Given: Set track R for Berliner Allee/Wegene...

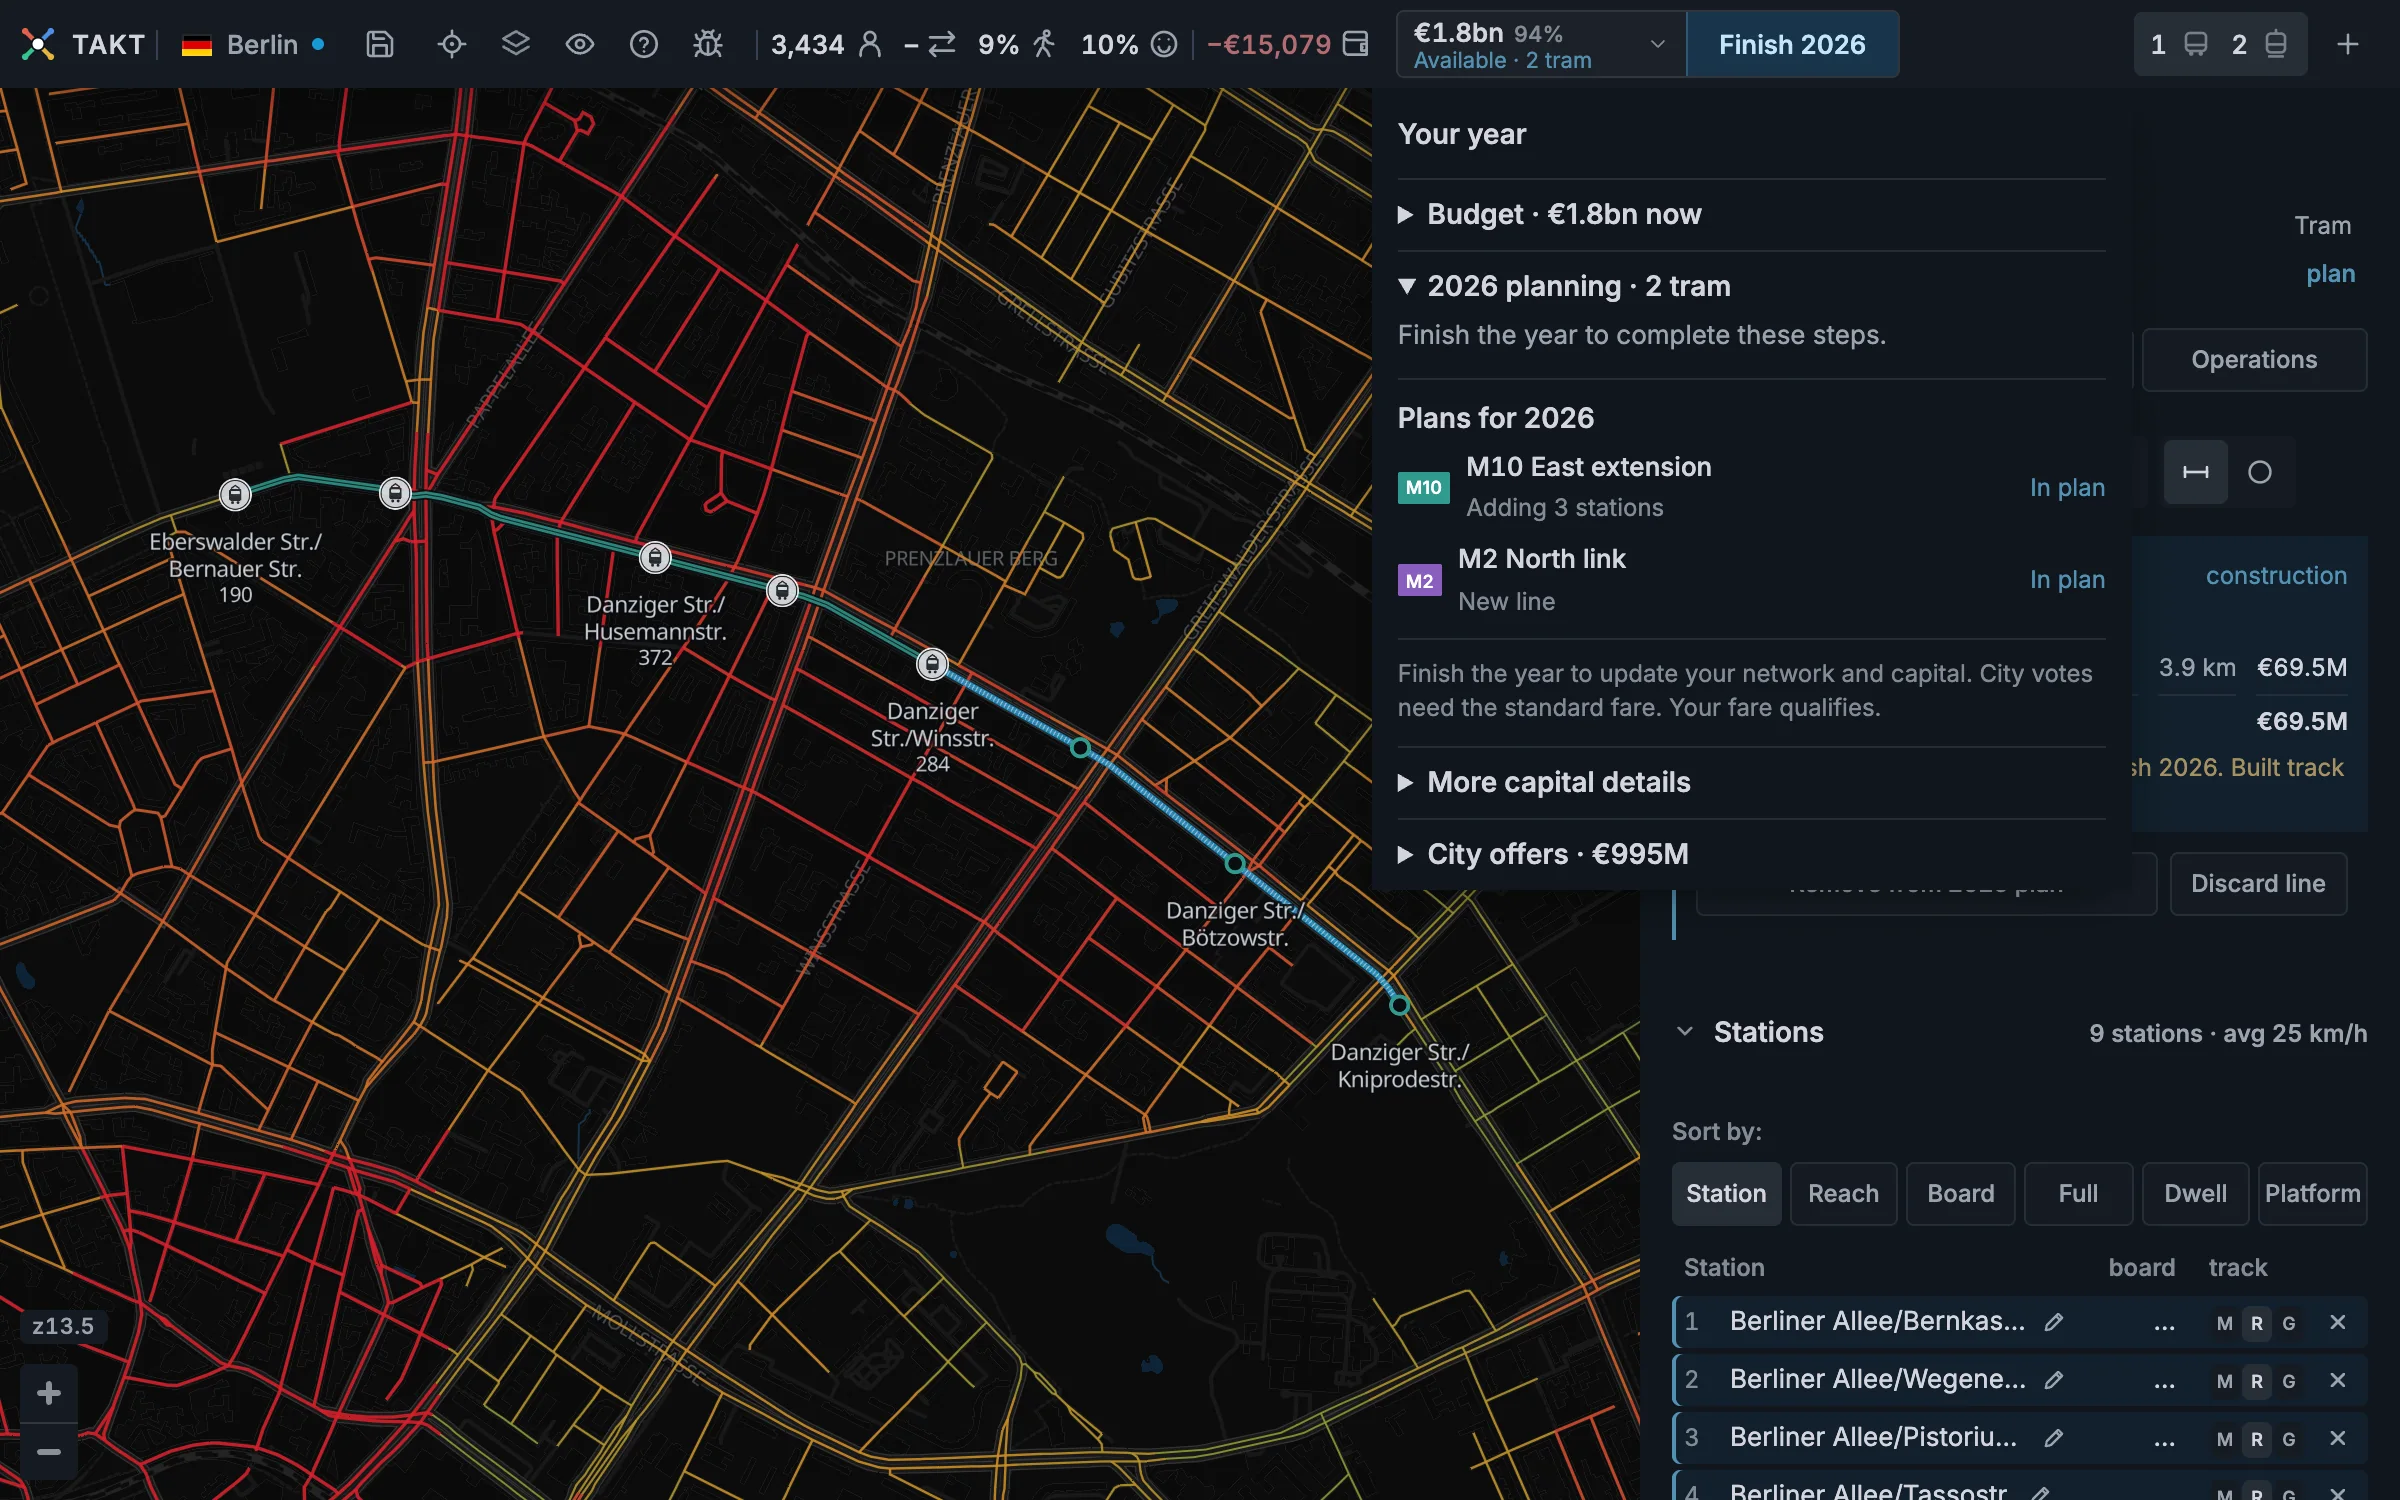Looking at the screenshot, I should [x=2257, y=1381].
